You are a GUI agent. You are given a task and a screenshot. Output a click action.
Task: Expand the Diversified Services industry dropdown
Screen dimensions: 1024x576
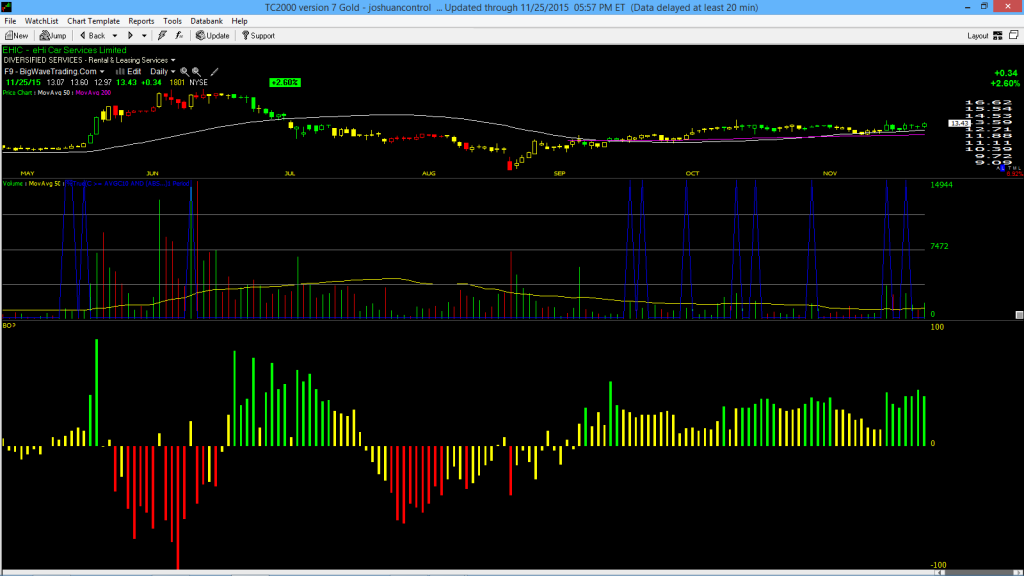point(173,61)
